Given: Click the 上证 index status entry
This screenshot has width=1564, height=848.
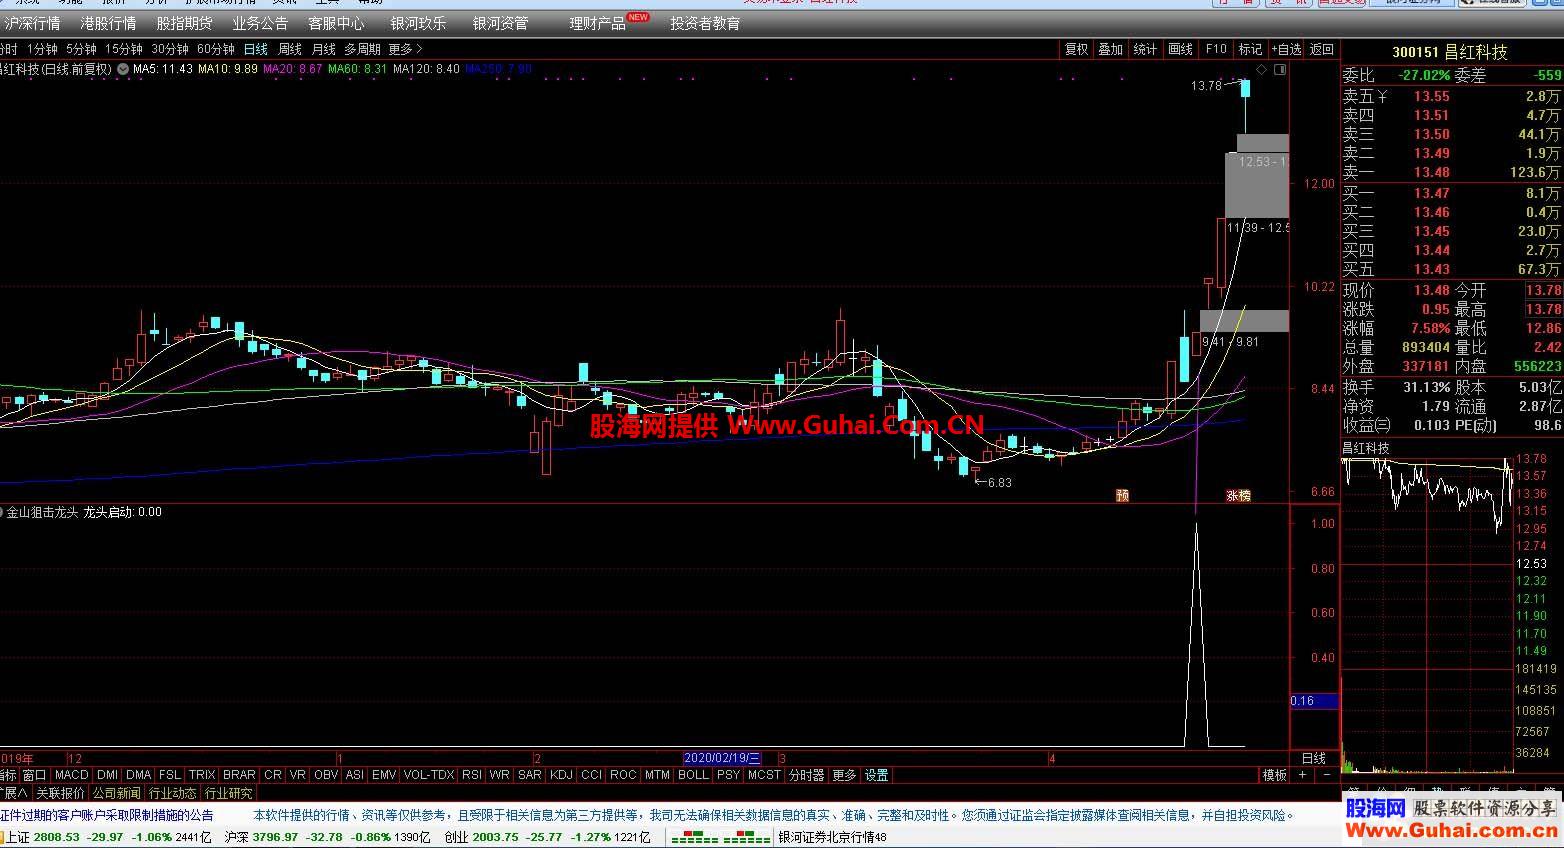Looking at the screenshot, I should pos(110,837).
